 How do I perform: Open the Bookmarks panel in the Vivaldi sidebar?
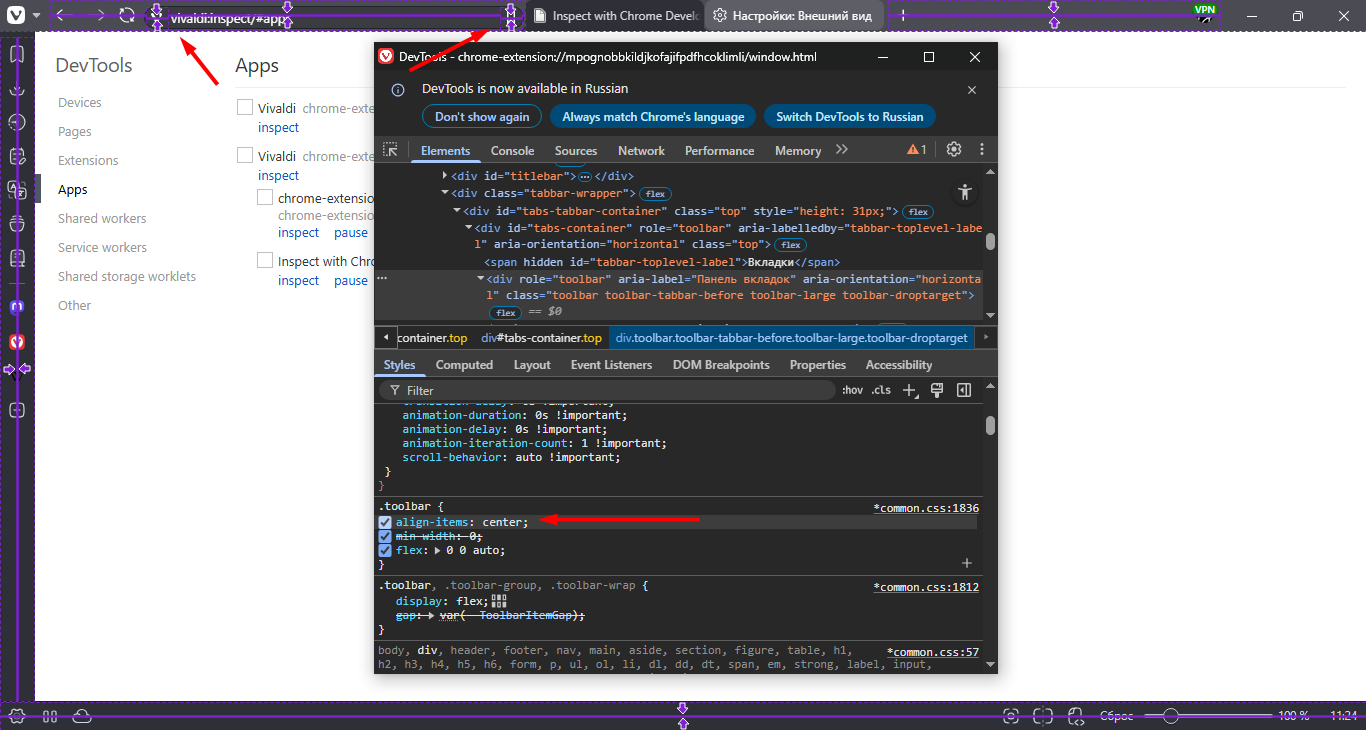click(x=17, y=54)
